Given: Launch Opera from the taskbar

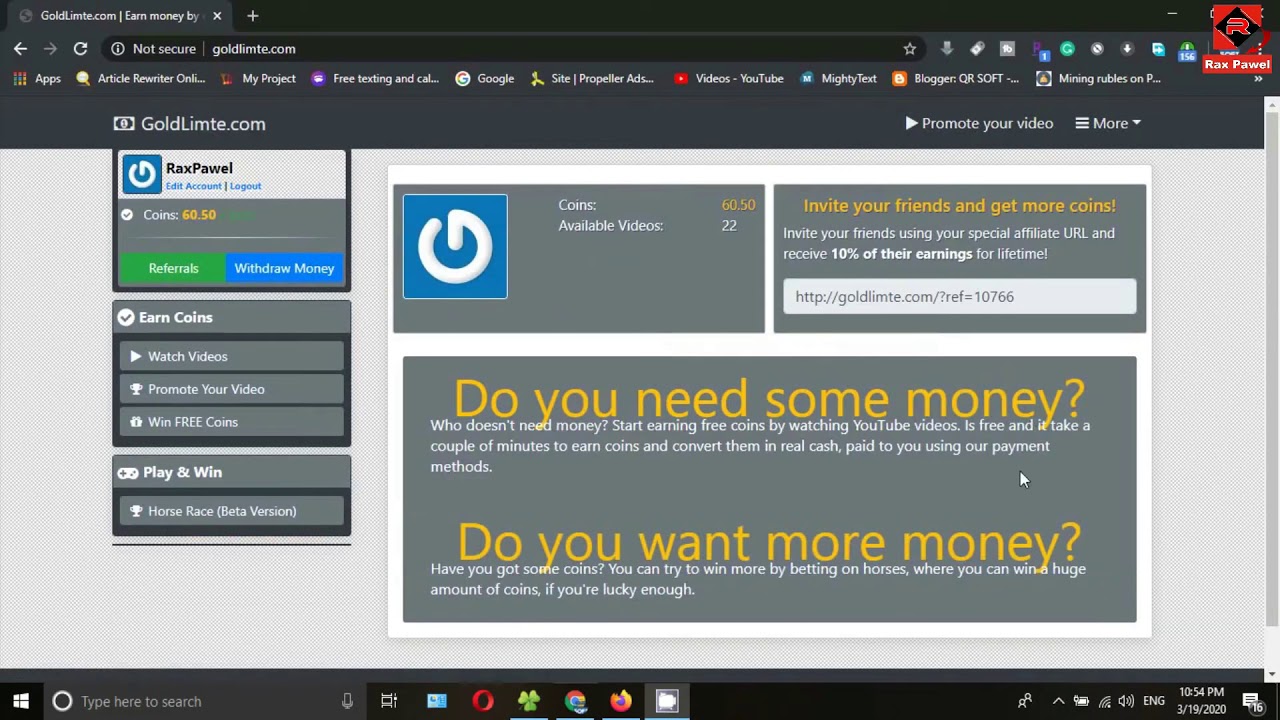Looking at the screenshot, I should point(483,701).
